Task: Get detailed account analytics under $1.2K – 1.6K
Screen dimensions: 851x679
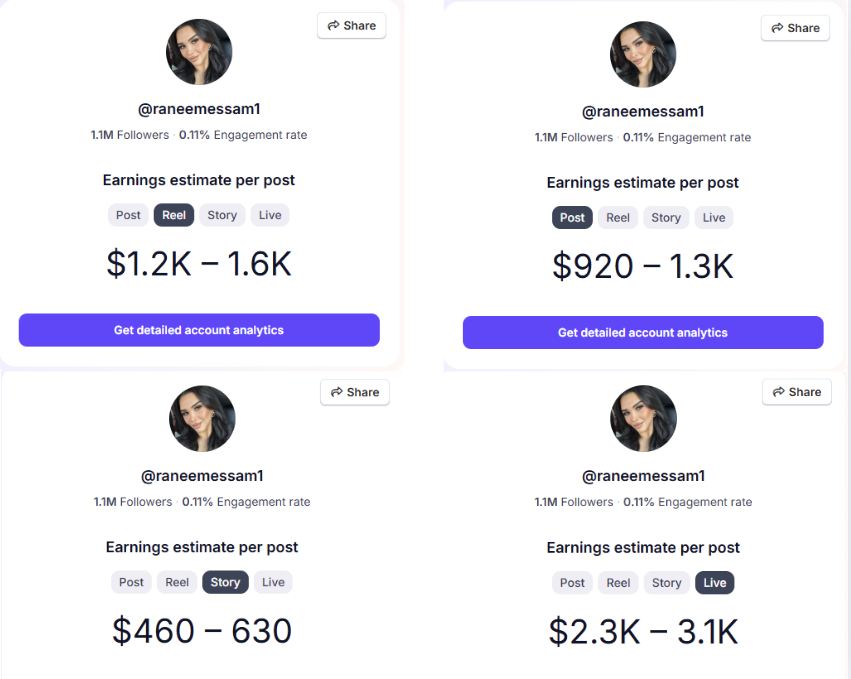Action: (x=199, y=330)
